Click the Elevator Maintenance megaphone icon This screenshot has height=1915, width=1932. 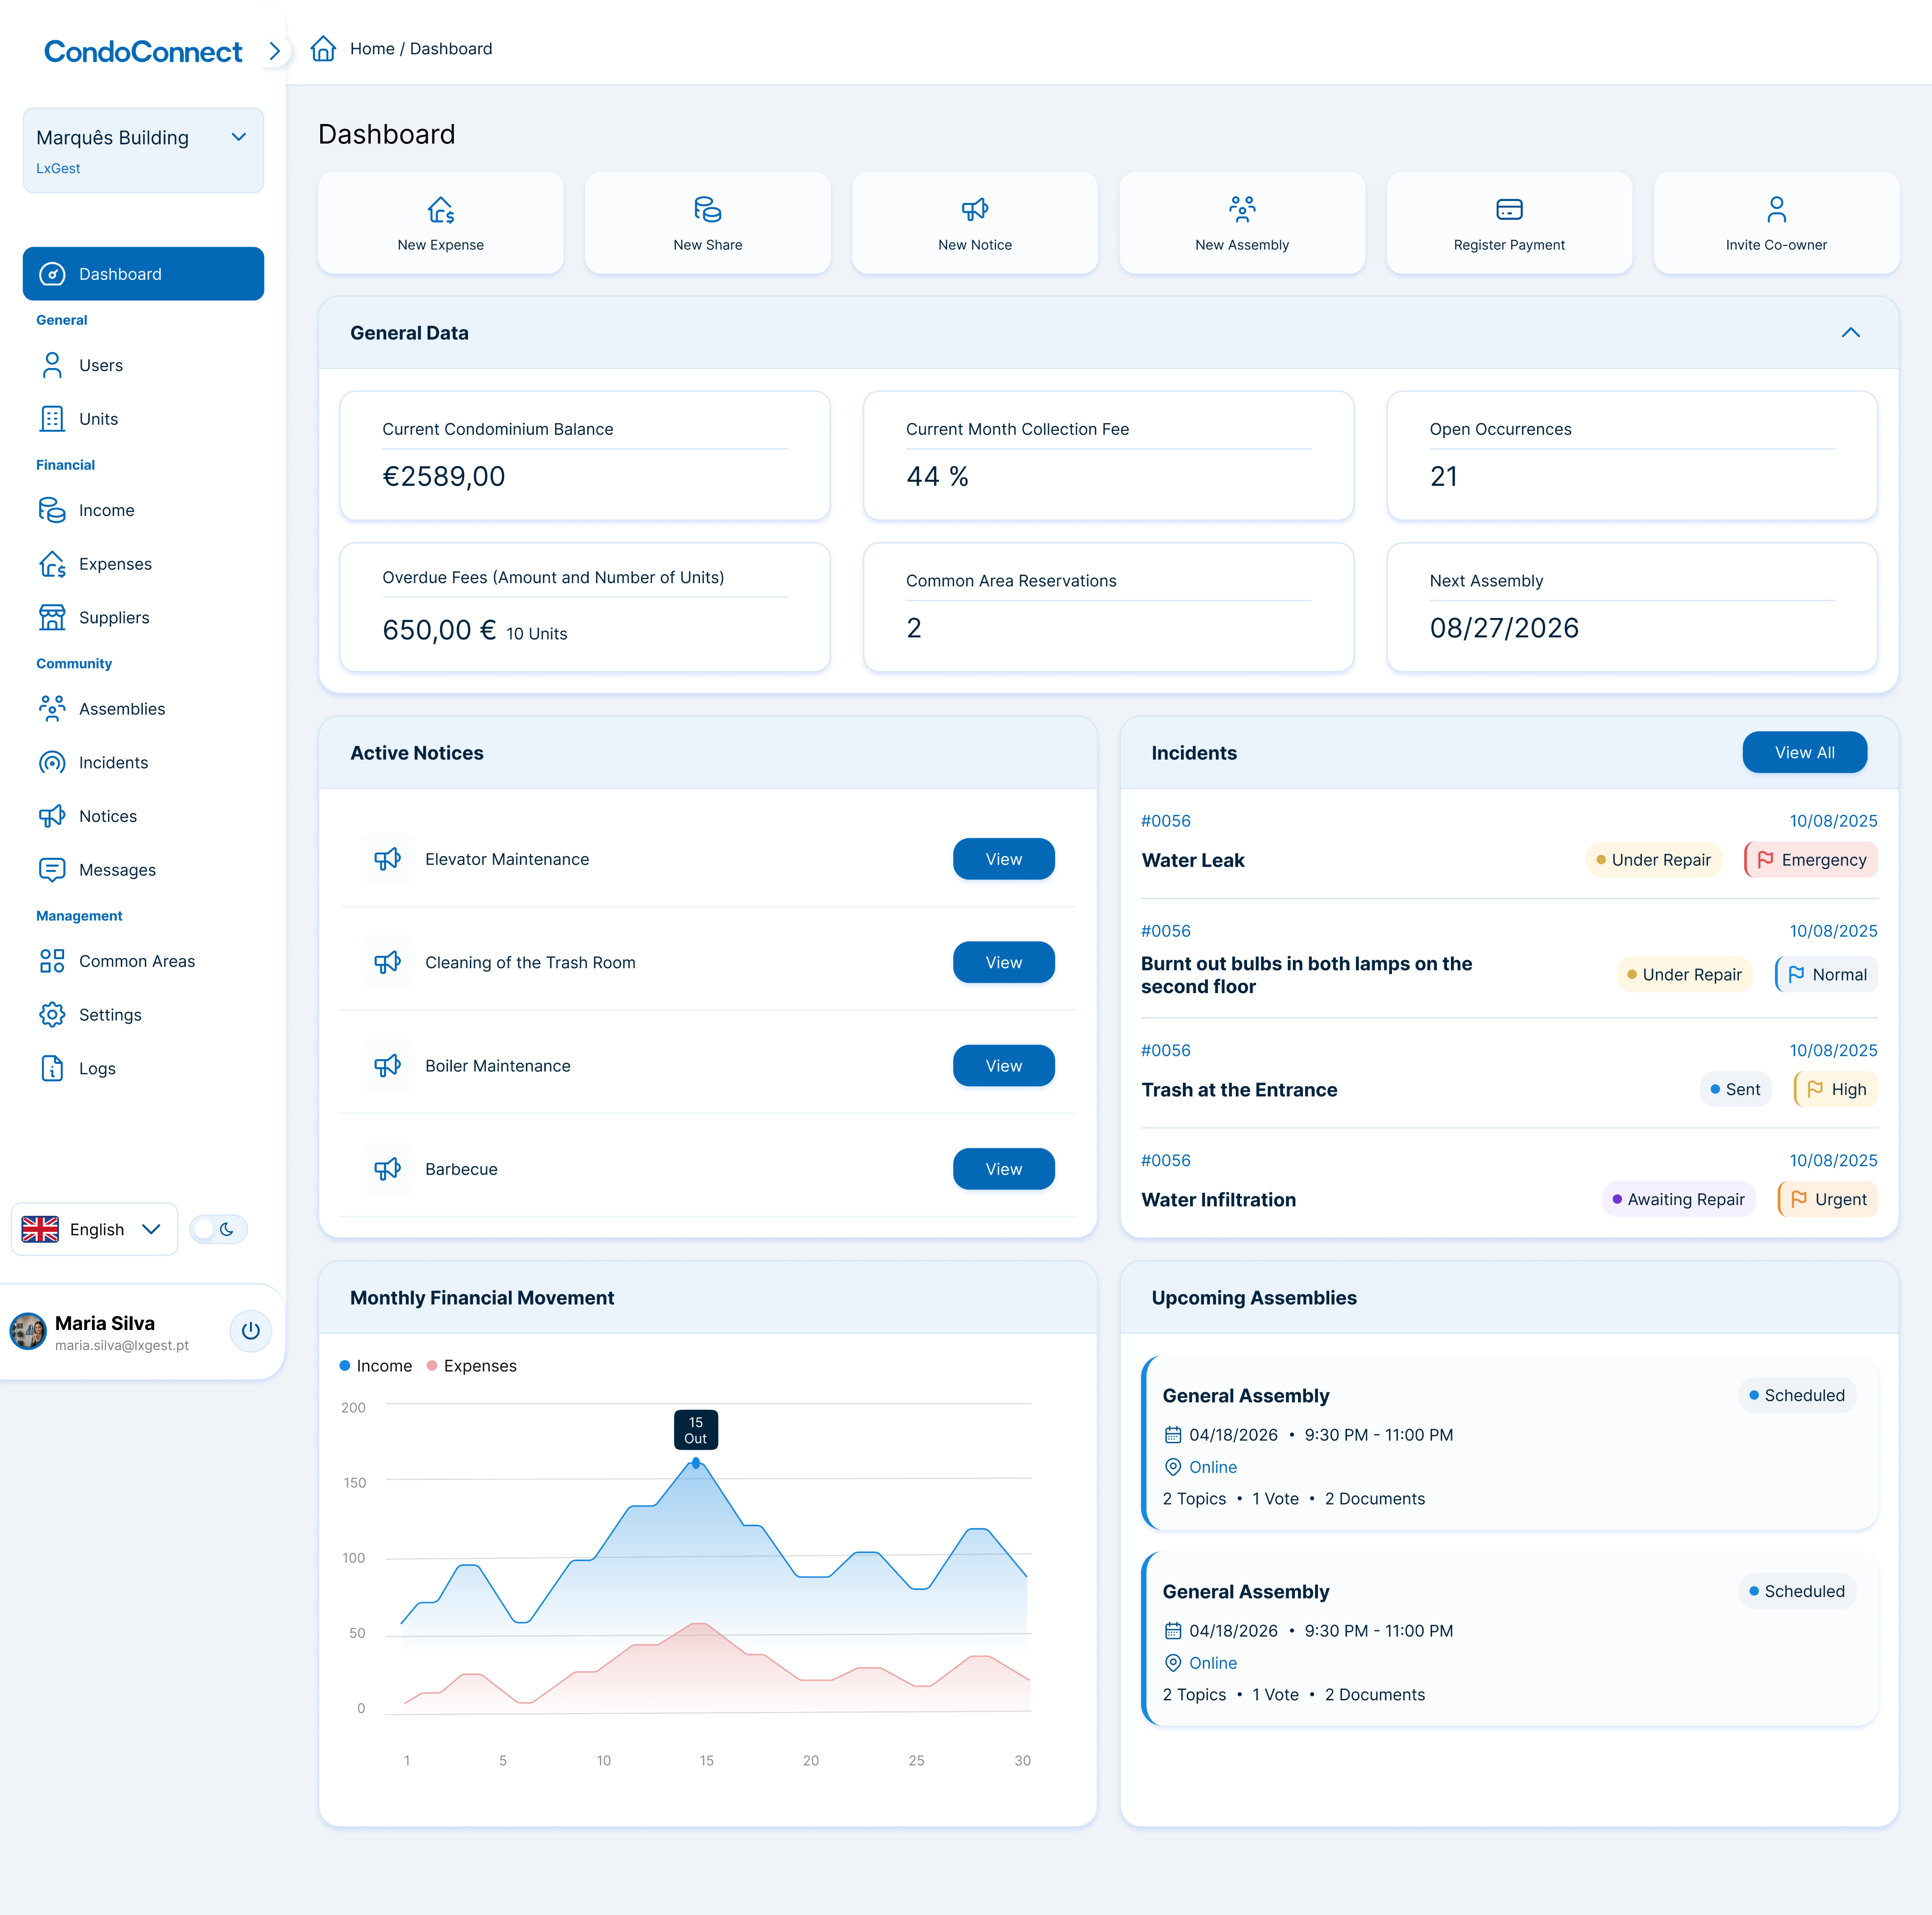[x=387, y=859]
